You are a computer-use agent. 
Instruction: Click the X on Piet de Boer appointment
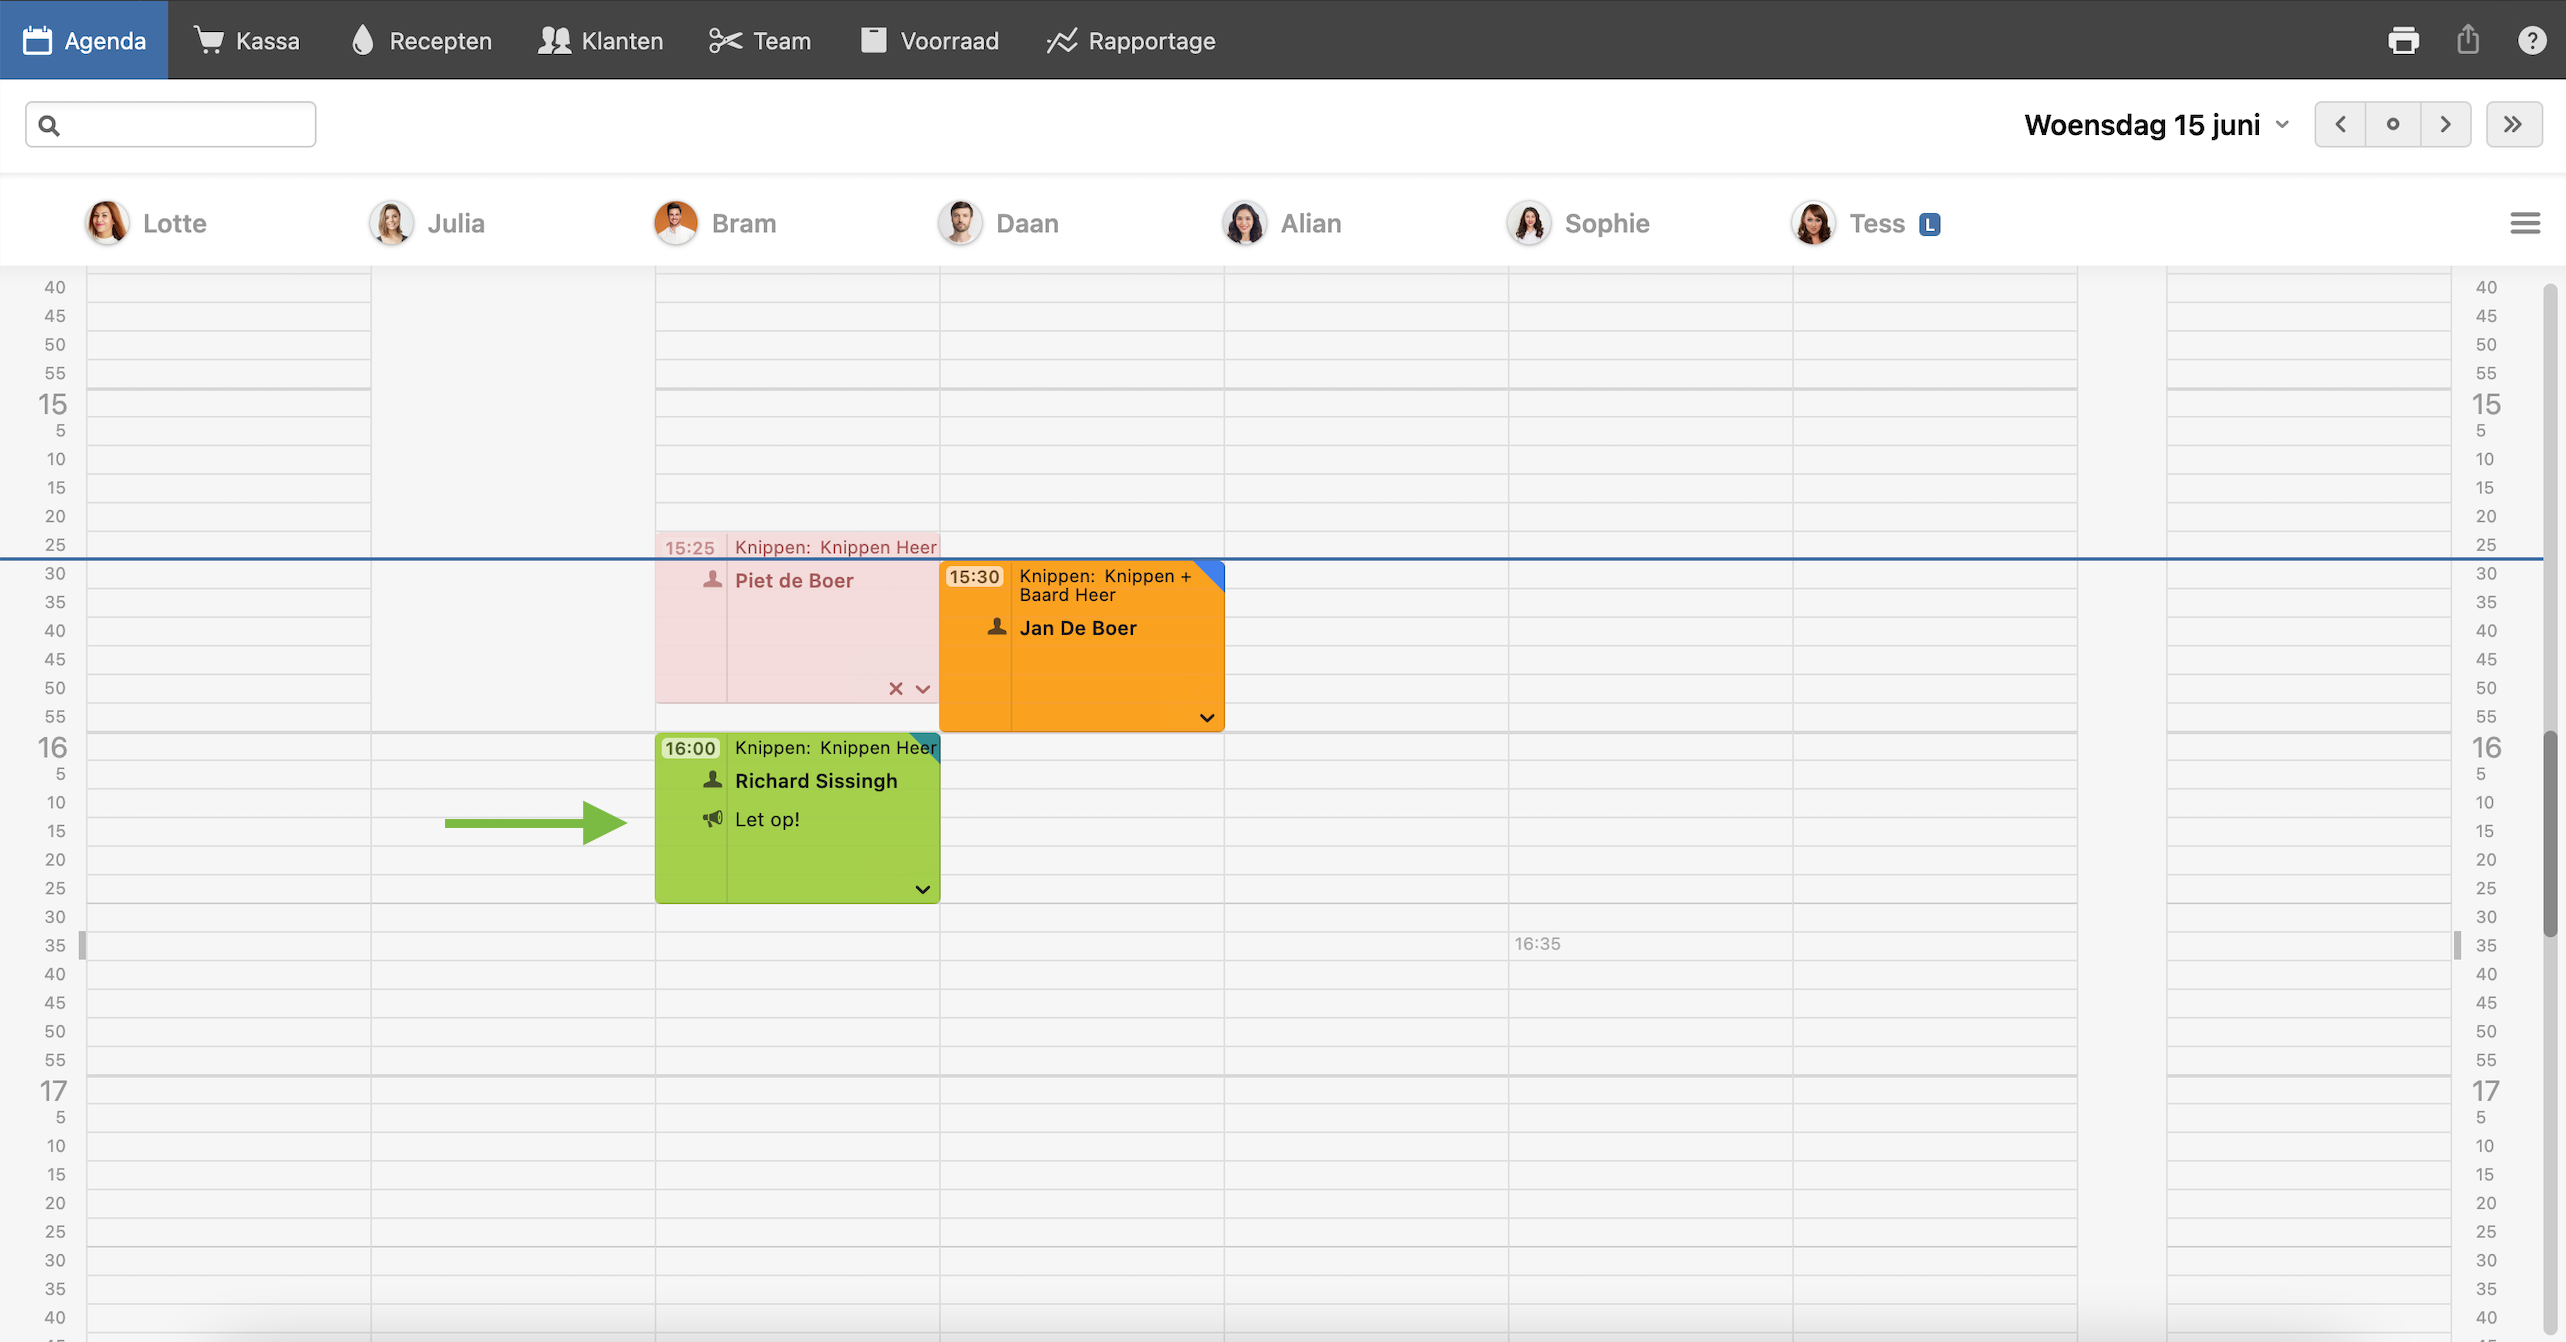[895, 689]
